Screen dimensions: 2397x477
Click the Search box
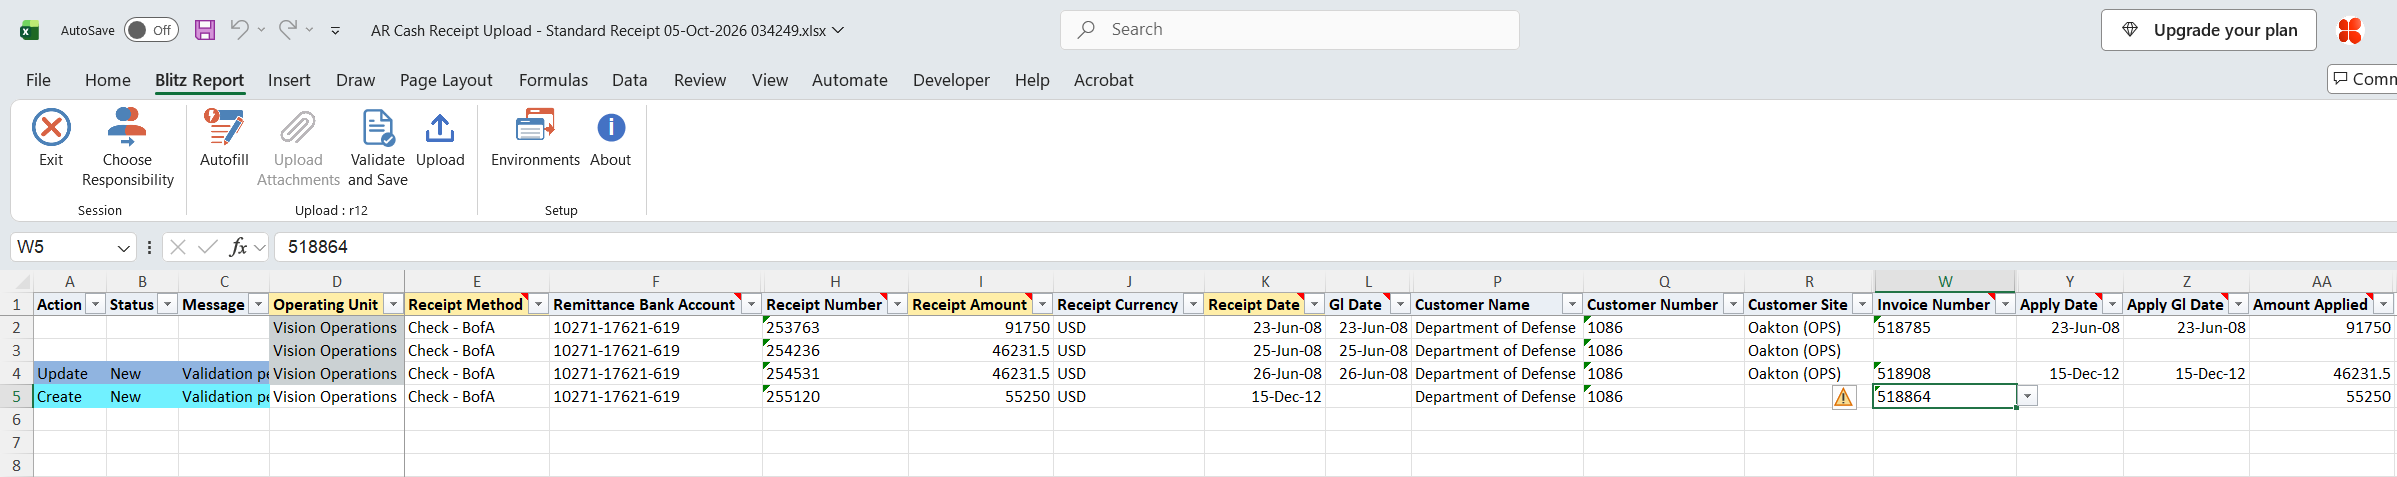pyautogui.click(x=1290, y=30)
